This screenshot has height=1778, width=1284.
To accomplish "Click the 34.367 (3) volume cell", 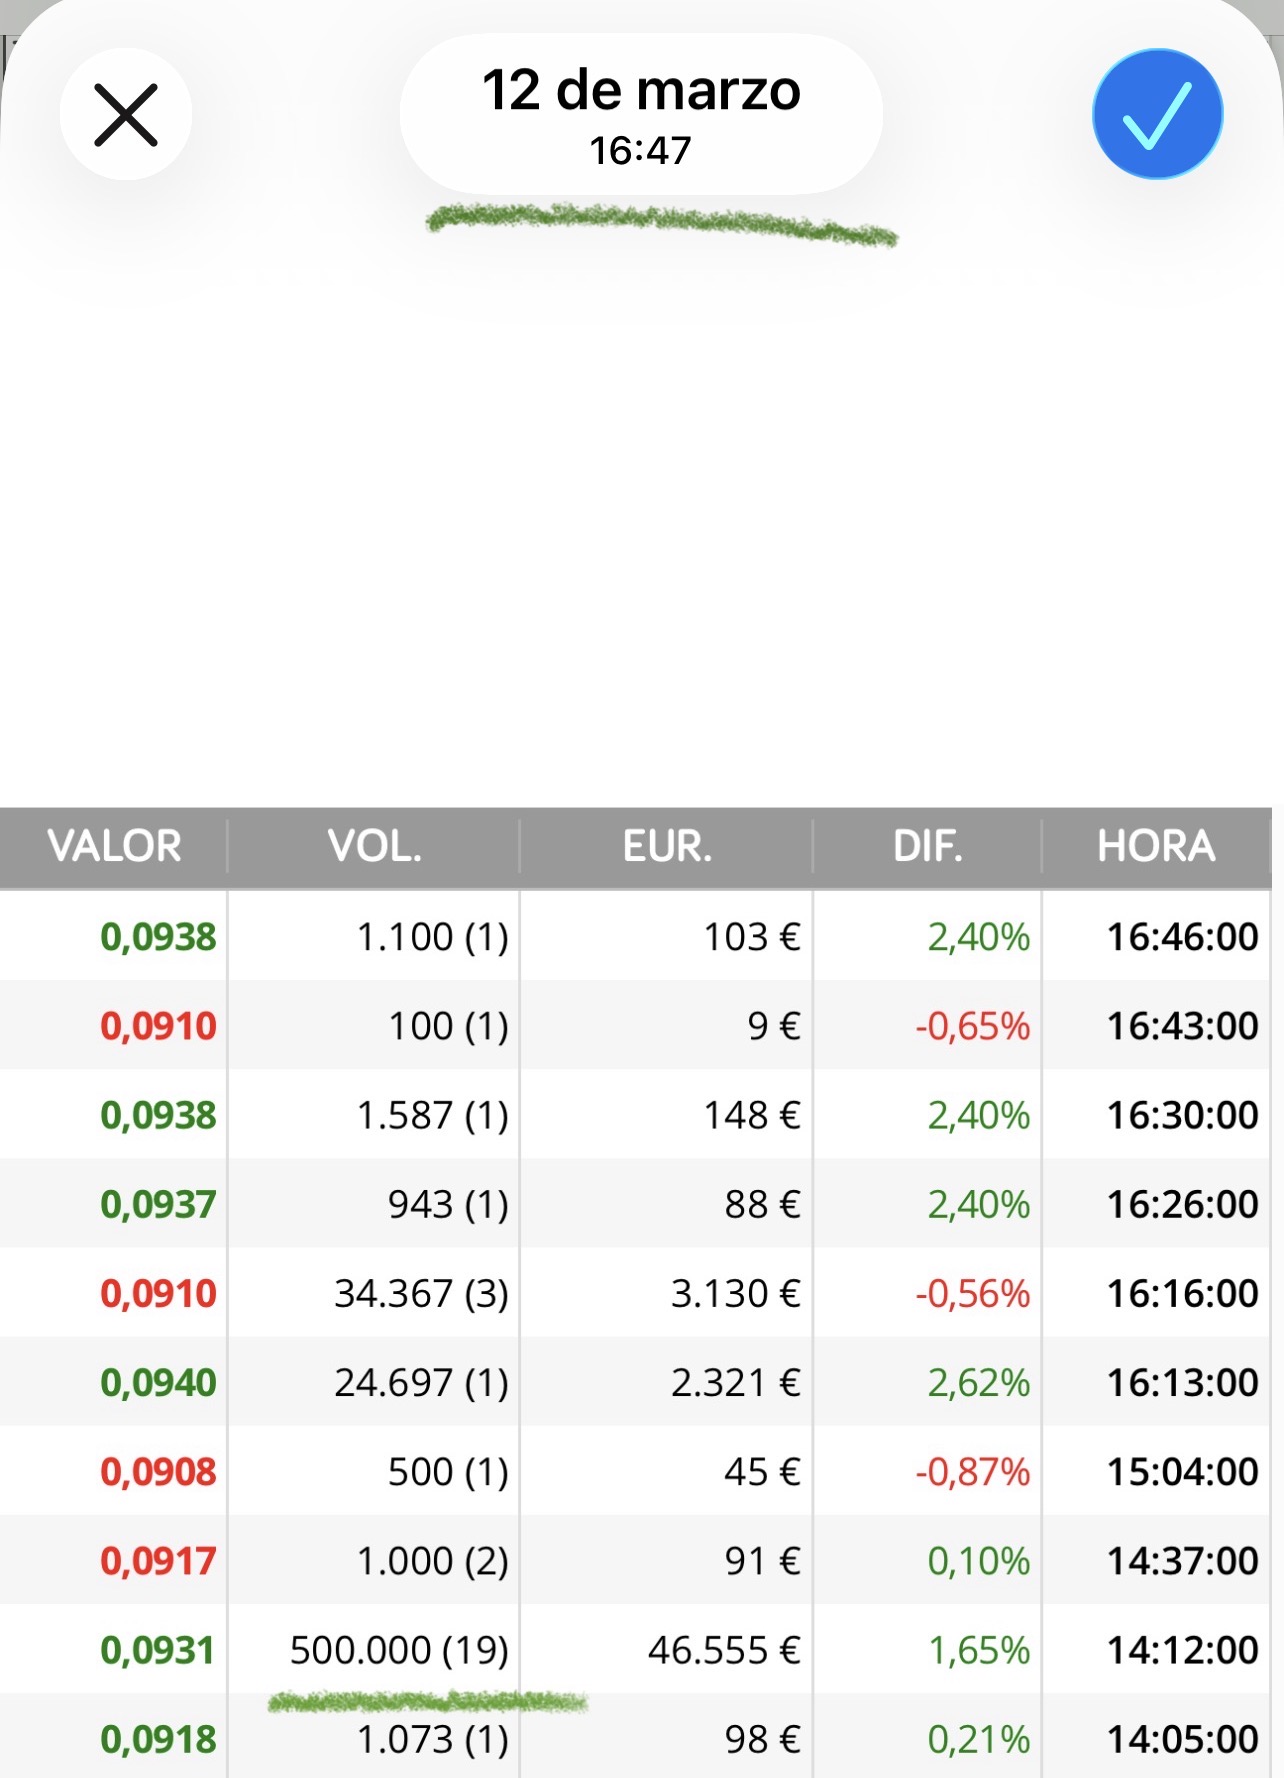I will click(421, 1293).
